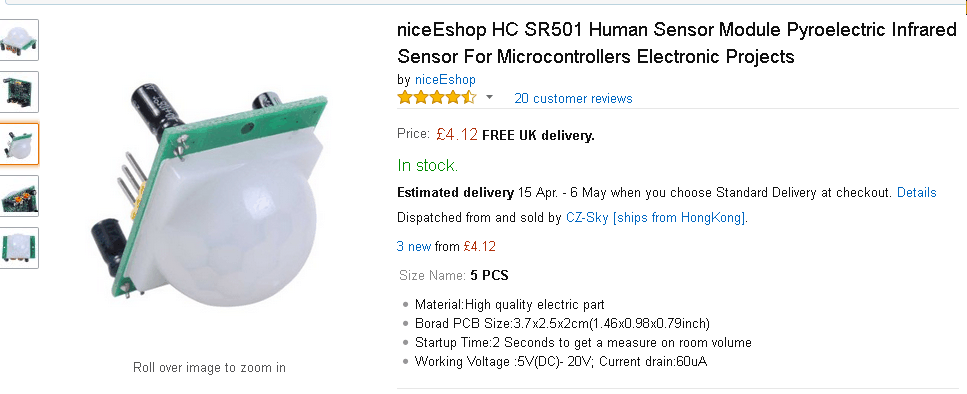Select the fourth thumbnail with orange potentiometers

[x=19, y=196]
